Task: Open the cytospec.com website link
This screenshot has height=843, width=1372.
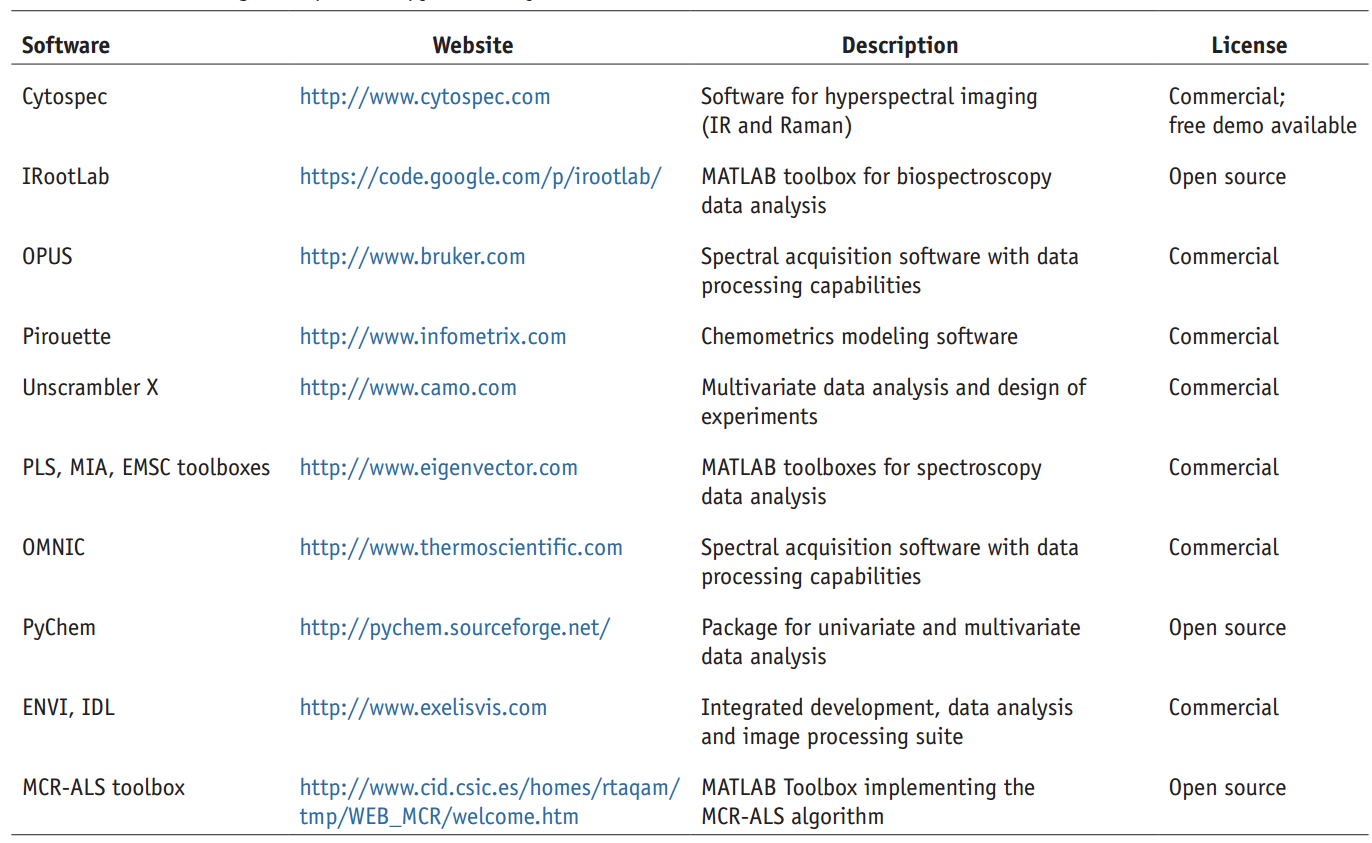Action: pyautogui.click(x=424, y=97)
